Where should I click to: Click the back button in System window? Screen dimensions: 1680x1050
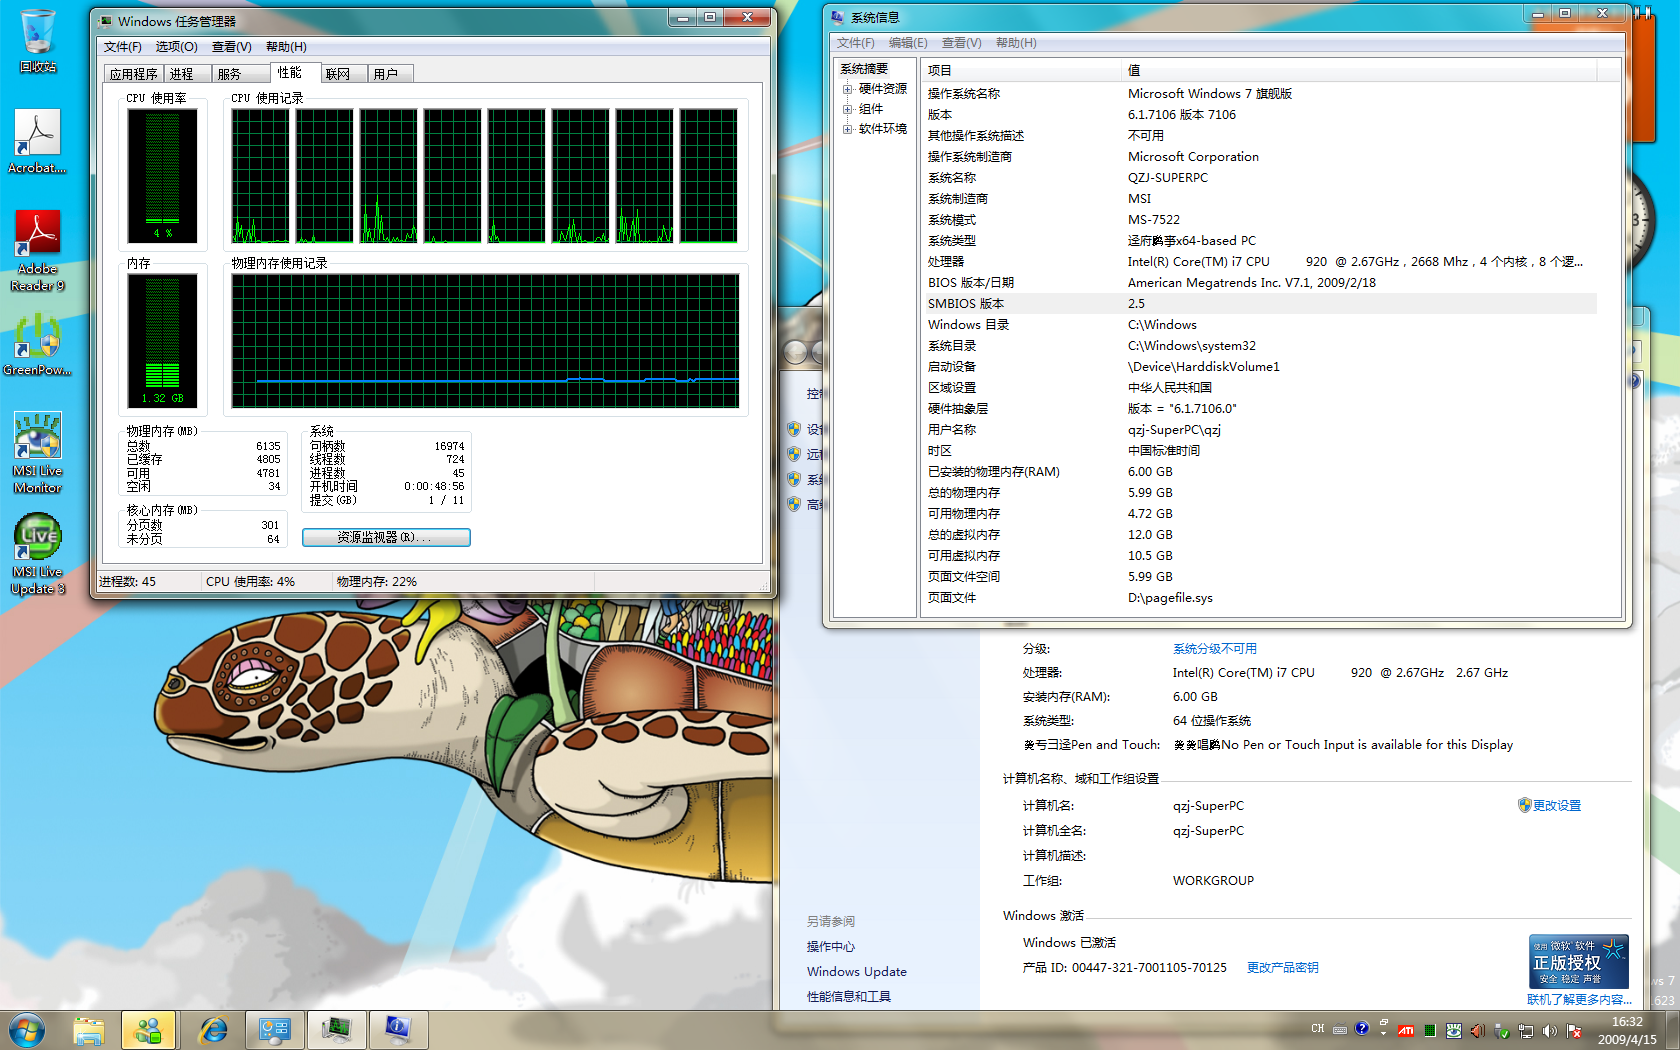pyautogui.click(x=796, y=352)
